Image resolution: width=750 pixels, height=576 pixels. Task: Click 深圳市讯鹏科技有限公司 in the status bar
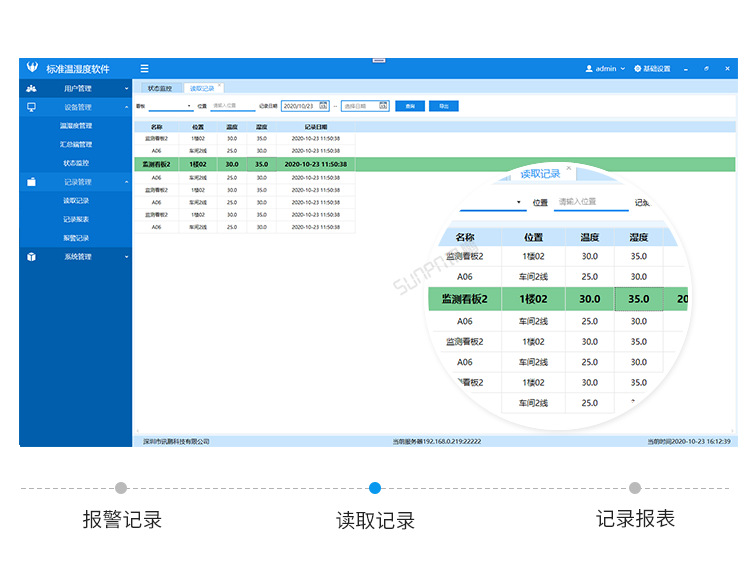pyautogui.click(x=176, y=442)
